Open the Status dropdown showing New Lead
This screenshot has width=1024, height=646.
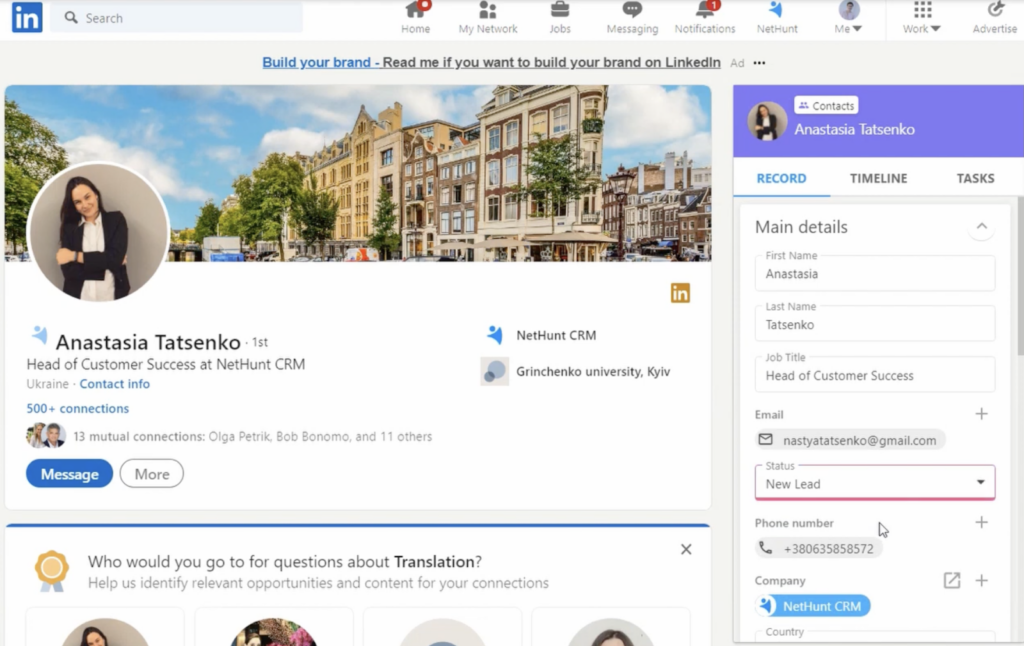(875, 483)
